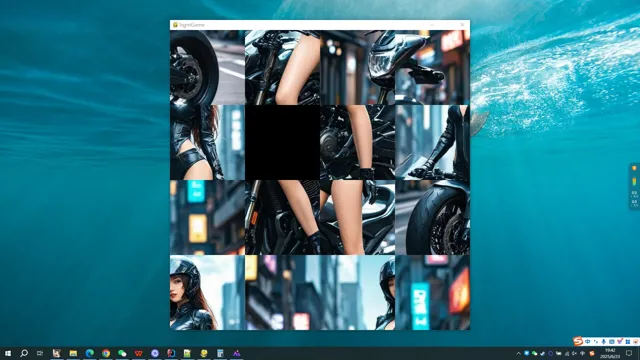The height and width of the screenshot is (360, 640).
Task: Open WeChat from the taskbar
Action: point(122,353)
